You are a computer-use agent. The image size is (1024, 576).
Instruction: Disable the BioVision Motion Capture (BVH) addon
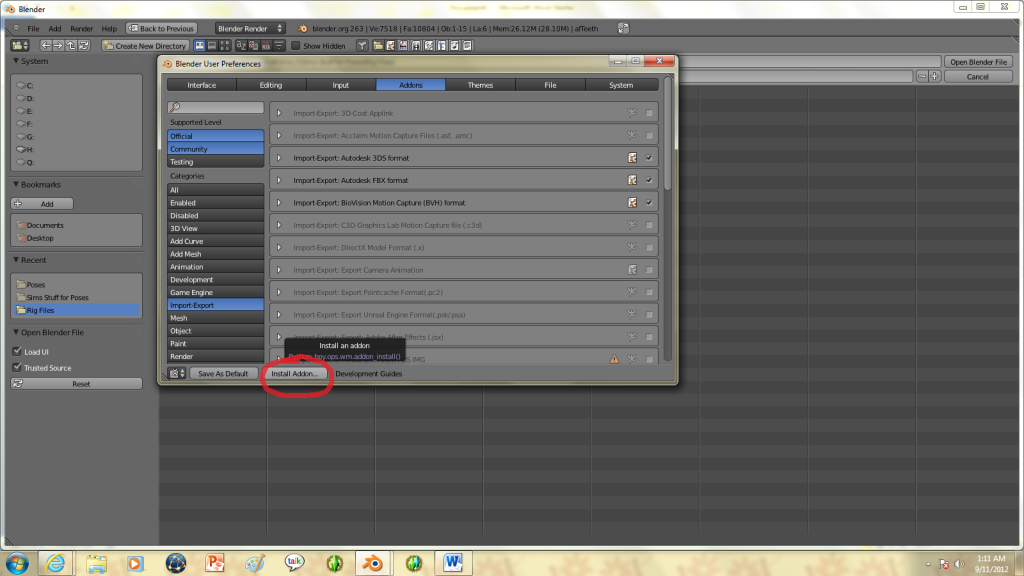pos(649,202)
